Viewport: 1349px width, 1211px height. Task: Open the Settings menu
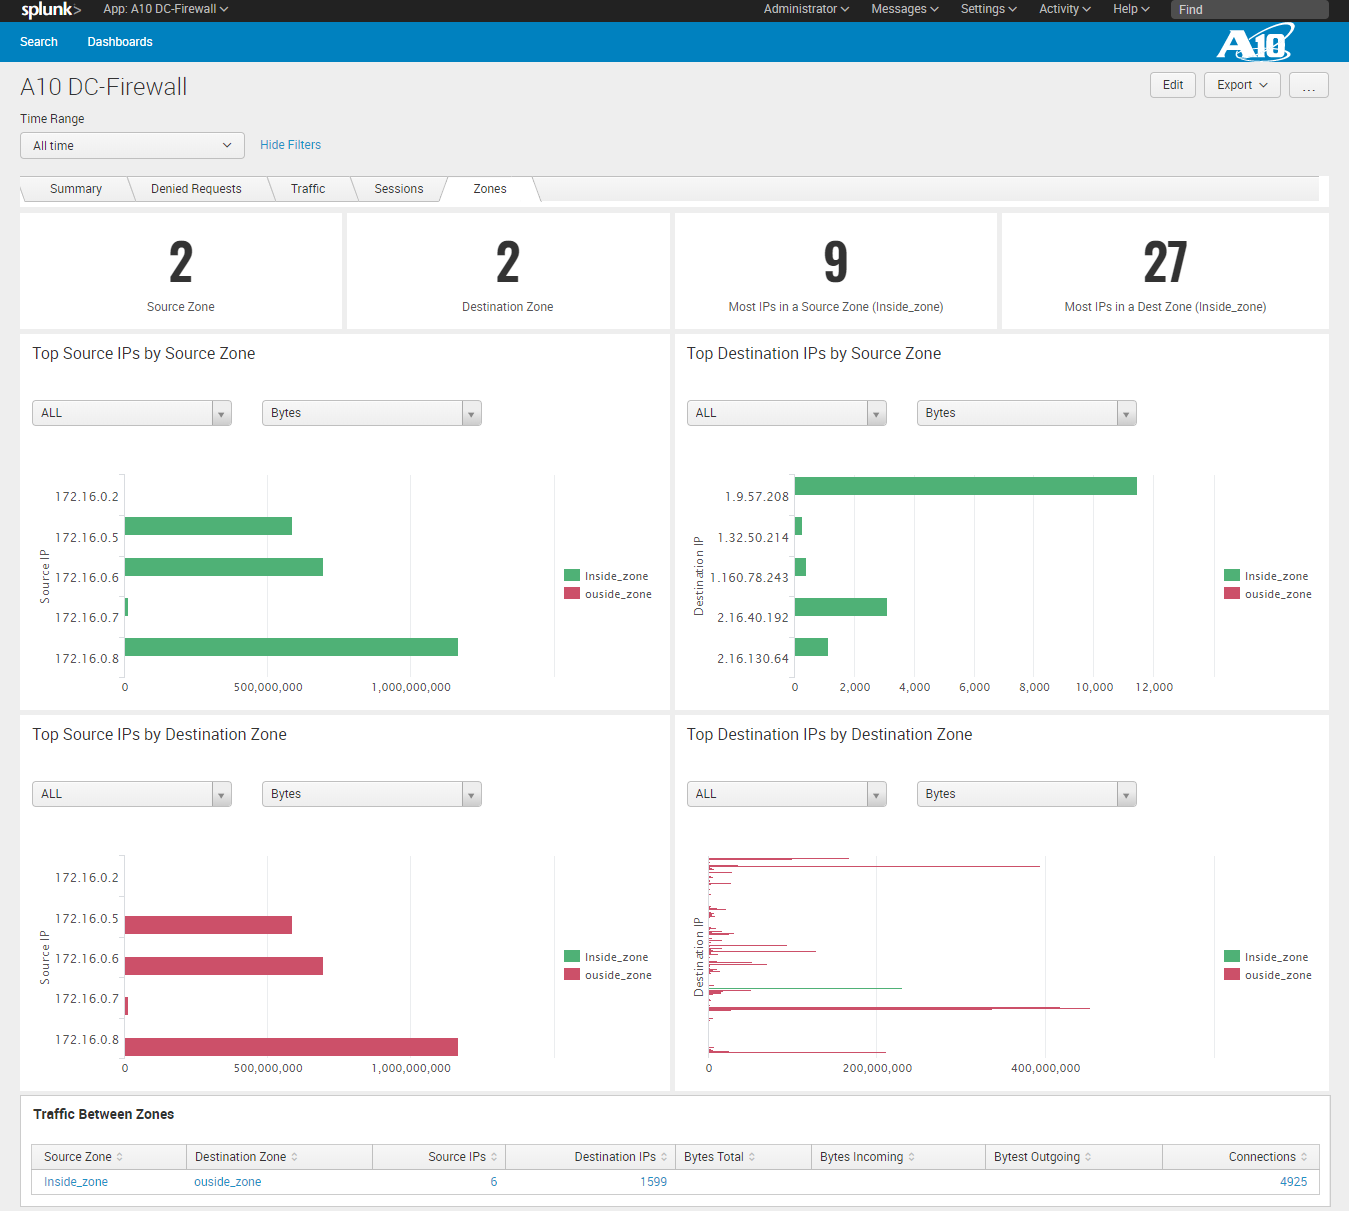tap(989, 9)
